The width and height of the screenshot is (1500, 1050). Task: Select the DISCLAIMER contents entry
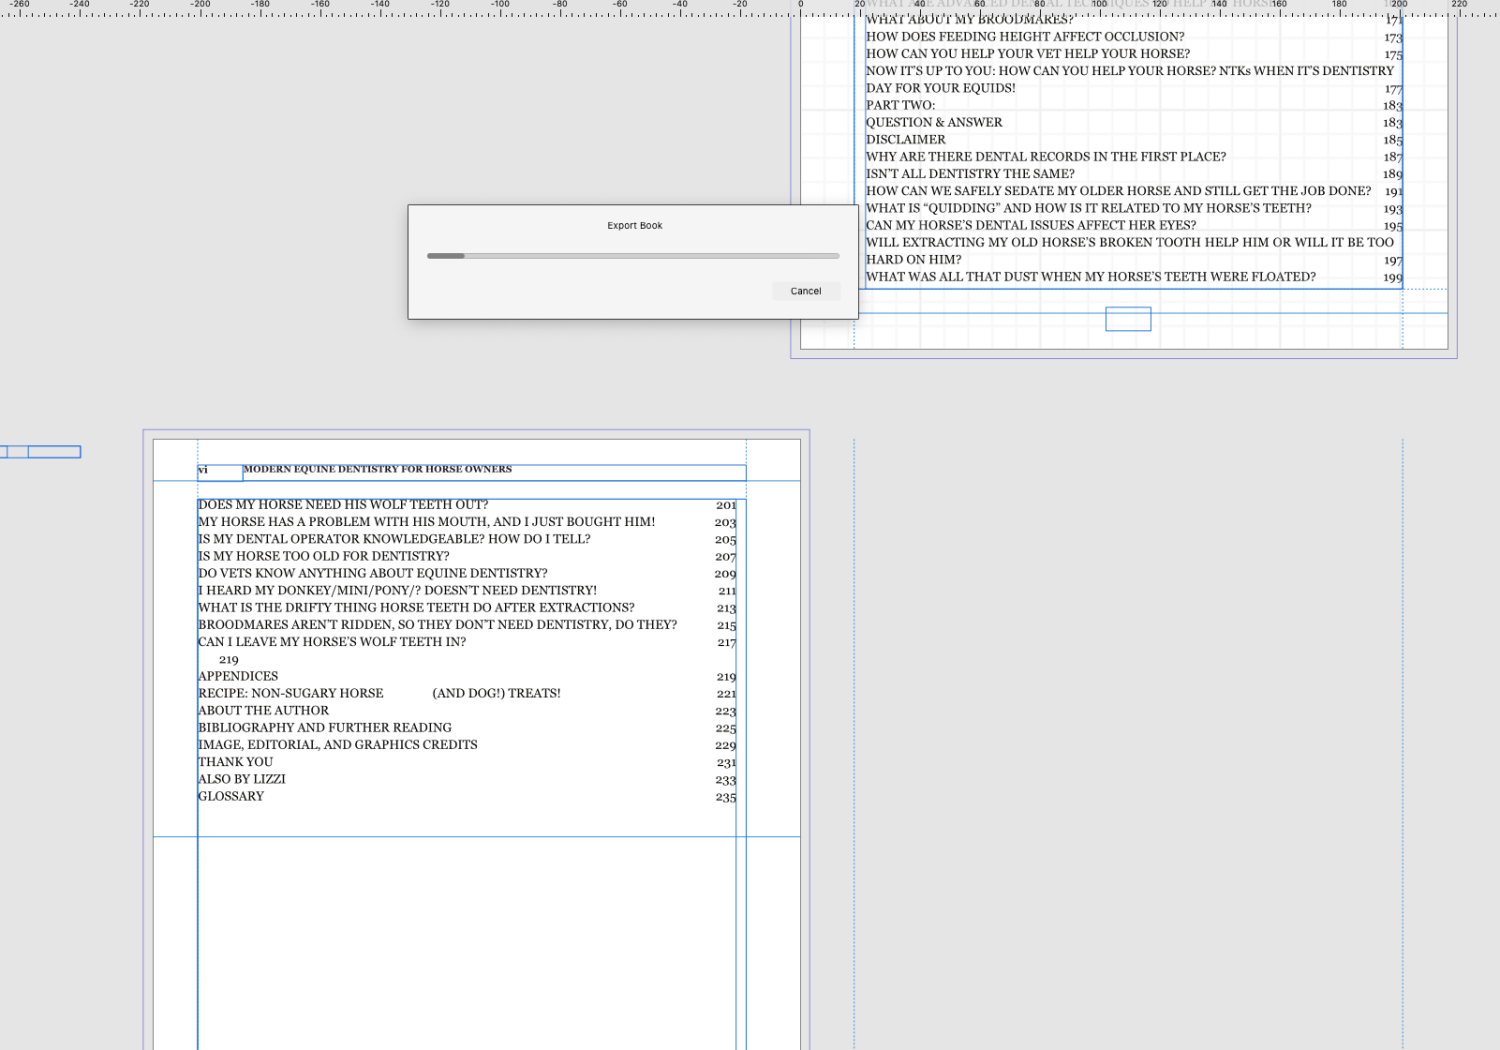905,139
